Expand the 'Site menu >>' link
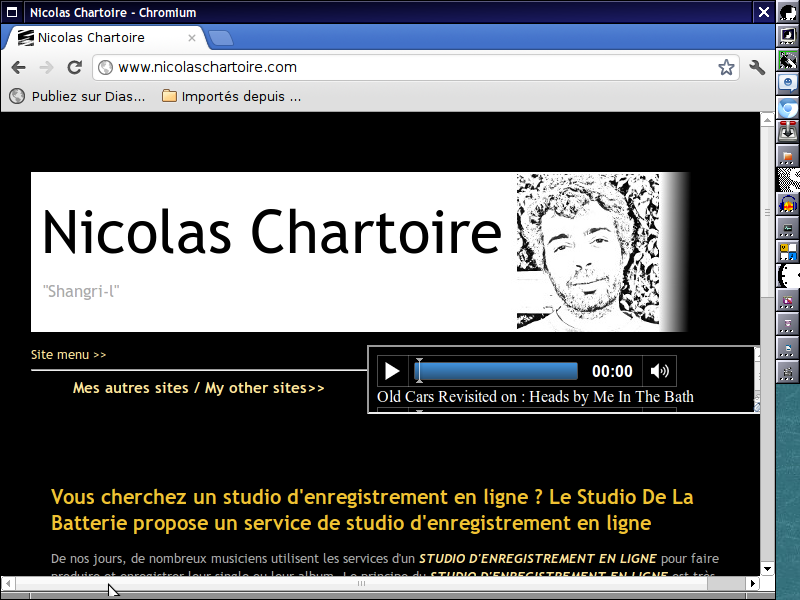Image resolution: width=800 pixels, height=600 pixels. pyautogui.click(x=68, y=354)
